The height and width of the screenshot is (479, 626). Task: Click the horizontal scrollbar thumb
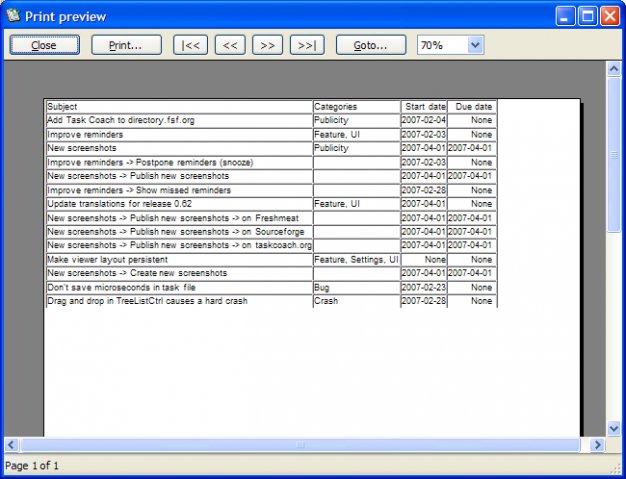coord(301,445)
